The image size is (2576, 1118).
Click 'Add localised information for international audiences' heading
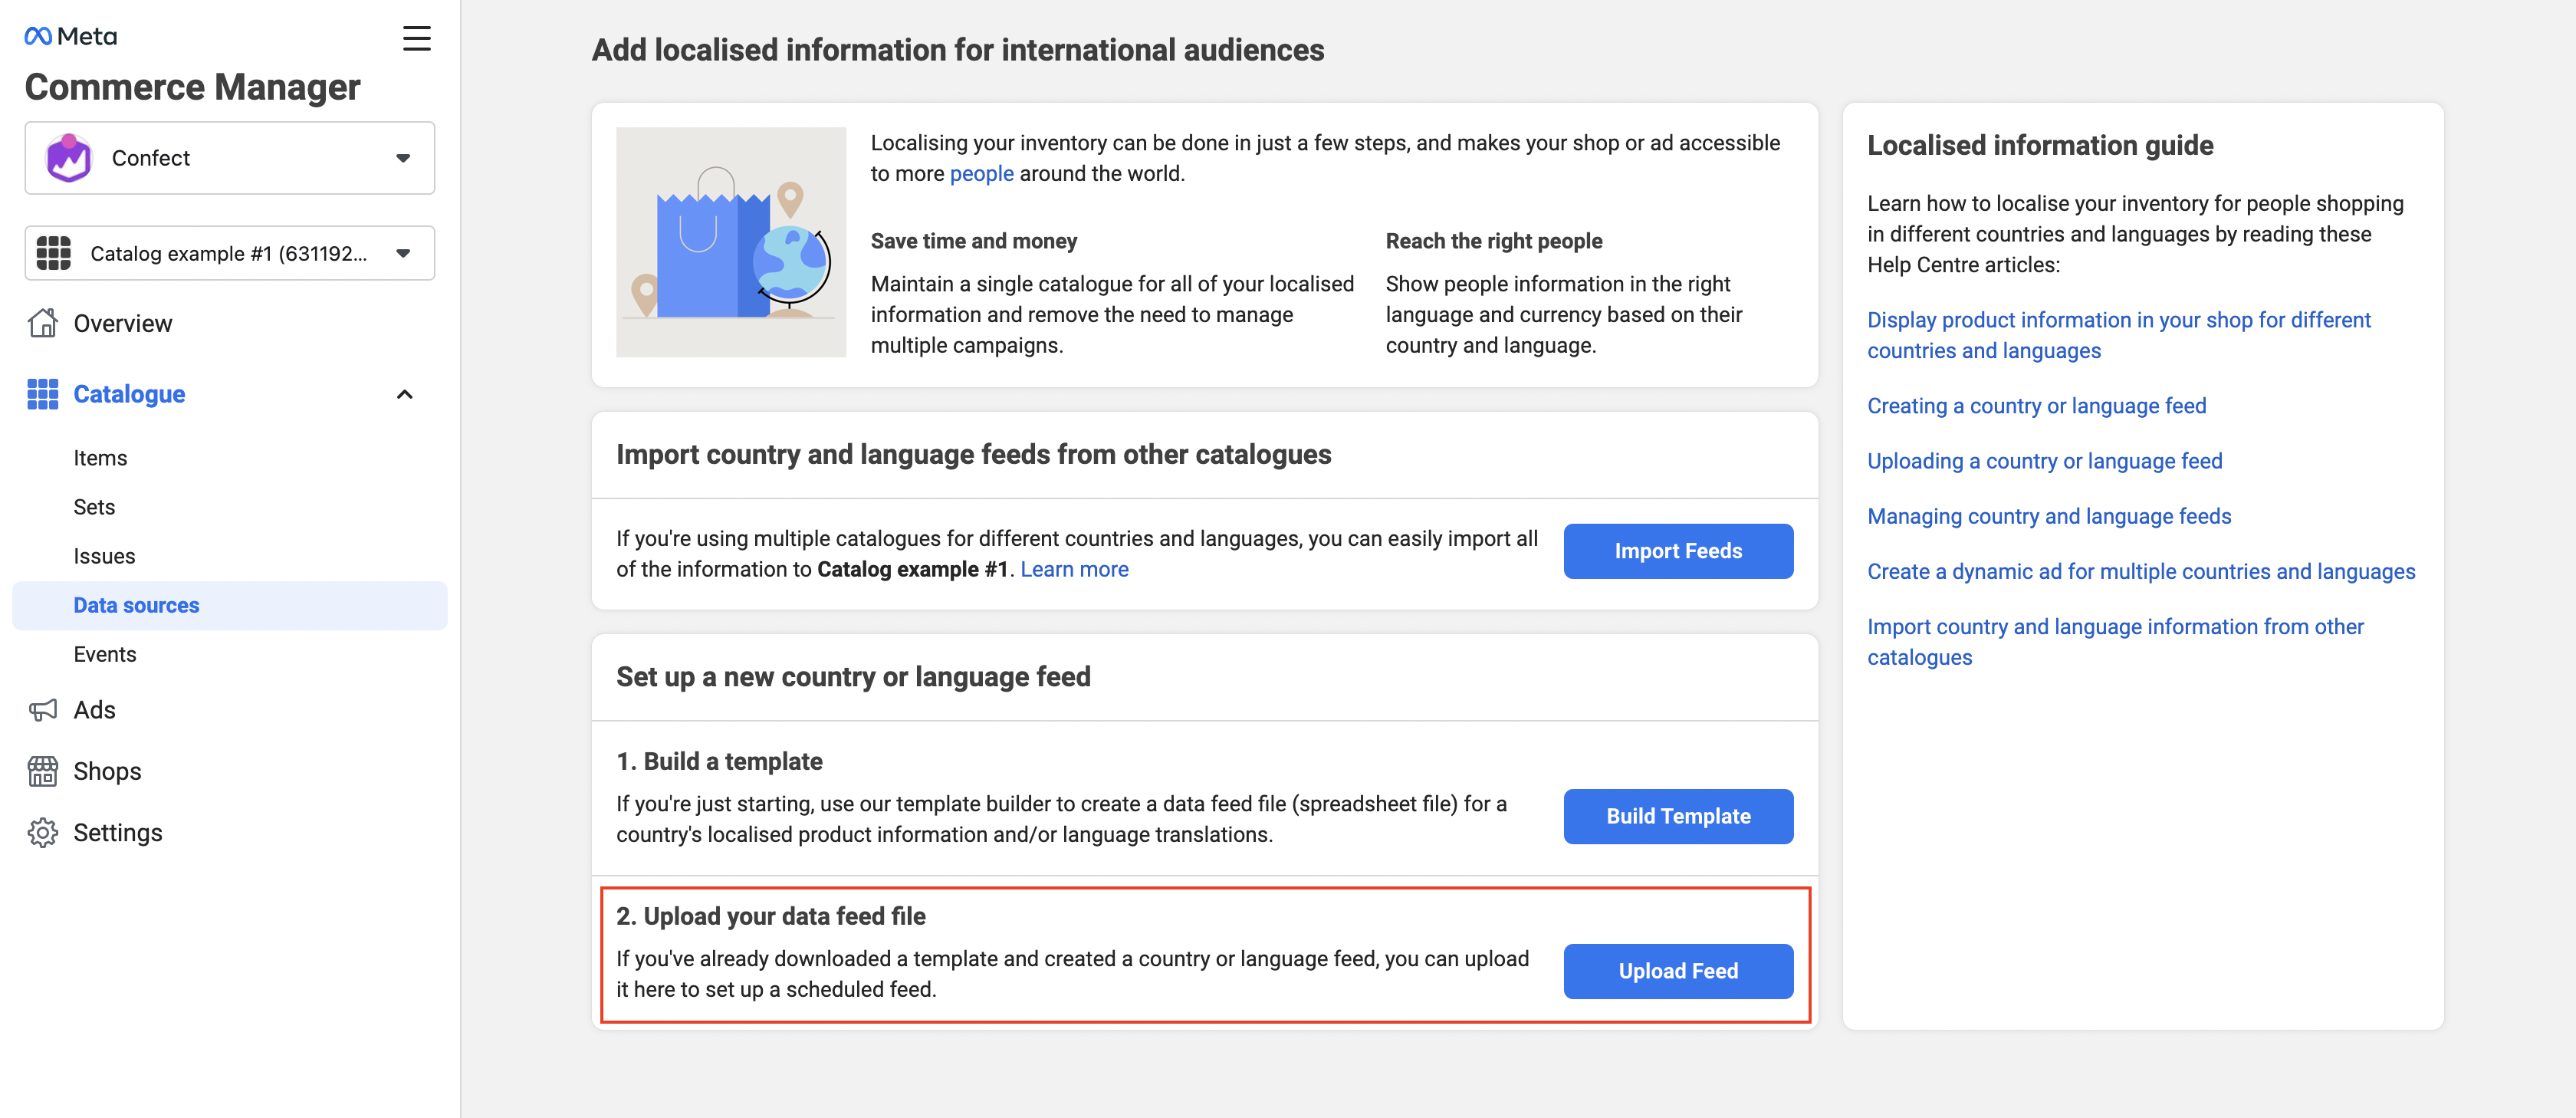pos(957,50)
